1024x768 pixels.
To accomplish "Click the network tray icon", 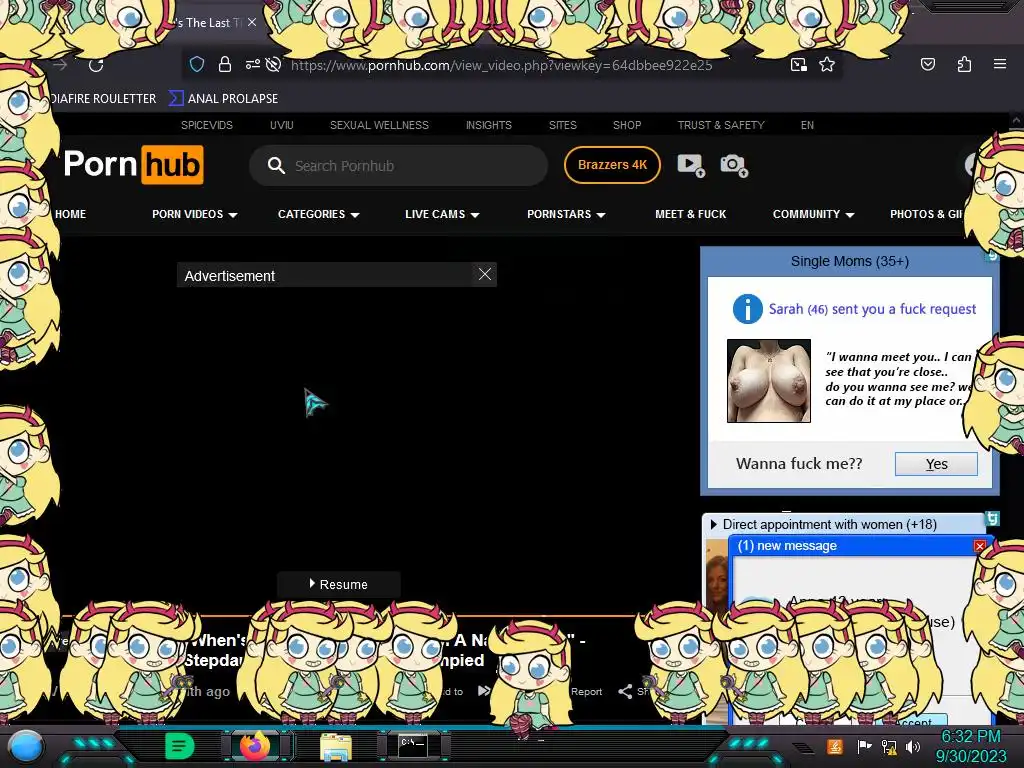I will (888, 746).
